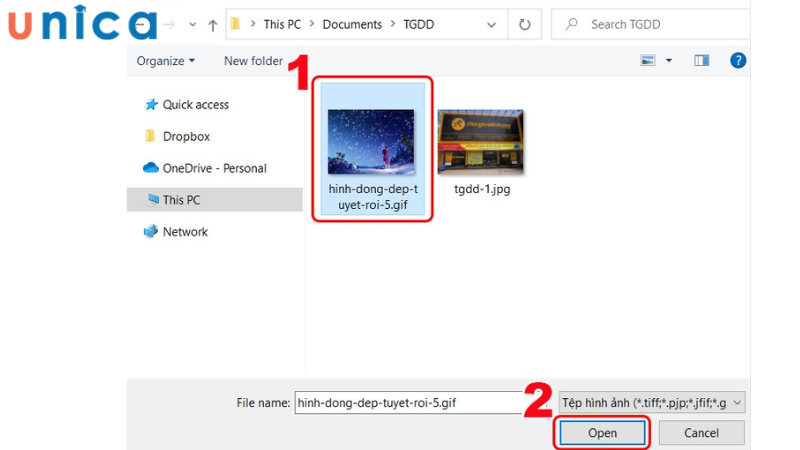
Task: Select the tgdd-1.jpg thumbnail
Action: [481, 152]
